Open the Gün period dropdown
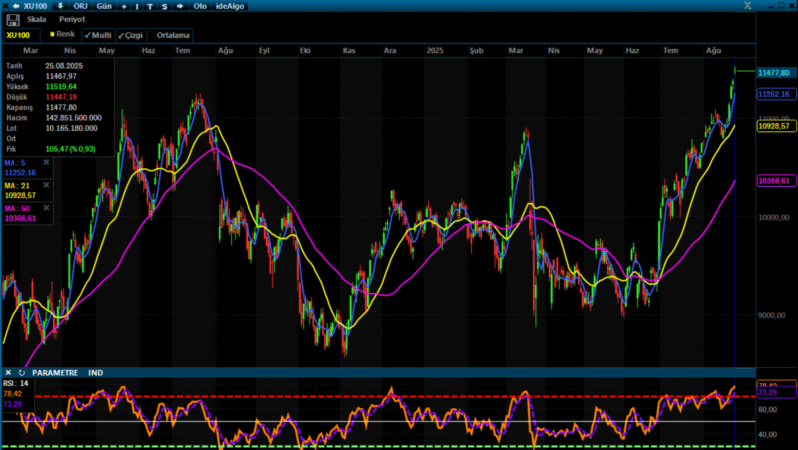 (x=104, y=6)
